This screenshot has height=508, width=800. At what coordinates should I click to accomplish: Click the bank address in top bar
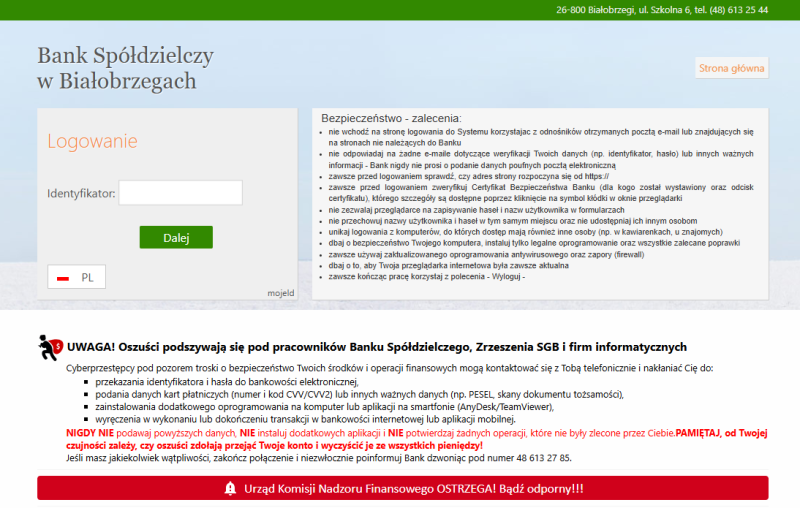pyautogui.click(x=662, y=10)
